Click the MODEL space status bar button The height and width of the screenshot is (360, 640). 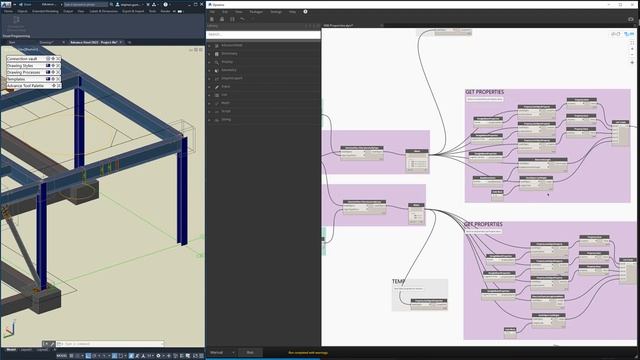pyautogui.click(x=62, y=356)
